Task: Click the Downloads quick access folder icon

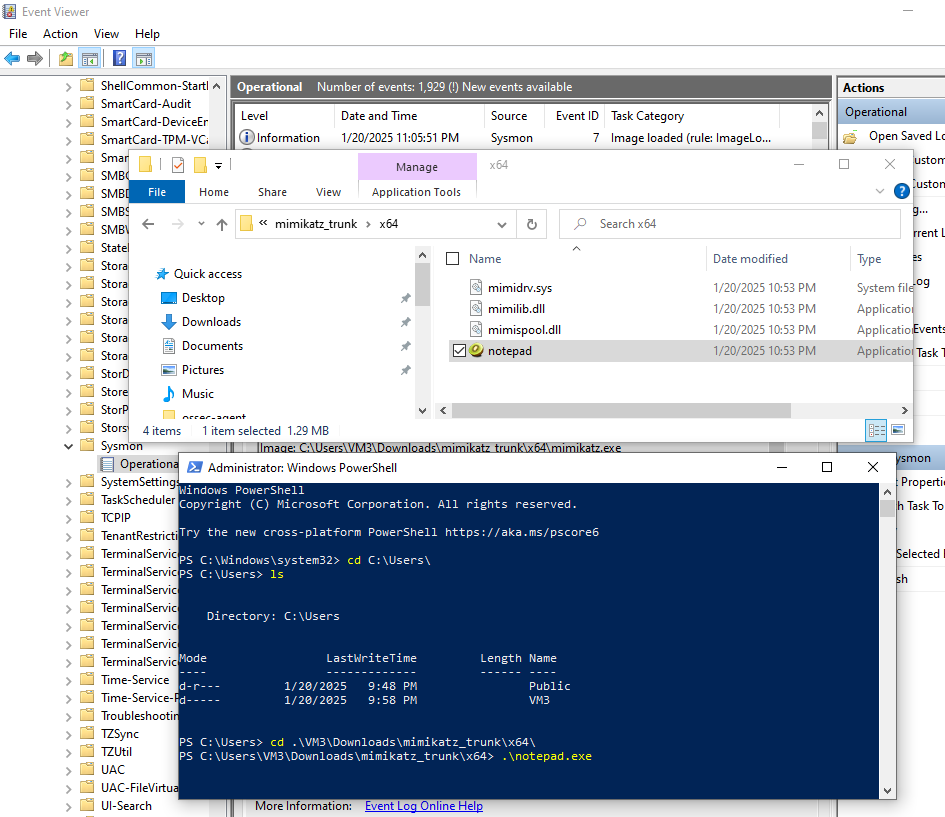Action: pyautogui.click(x=169, y=322)
